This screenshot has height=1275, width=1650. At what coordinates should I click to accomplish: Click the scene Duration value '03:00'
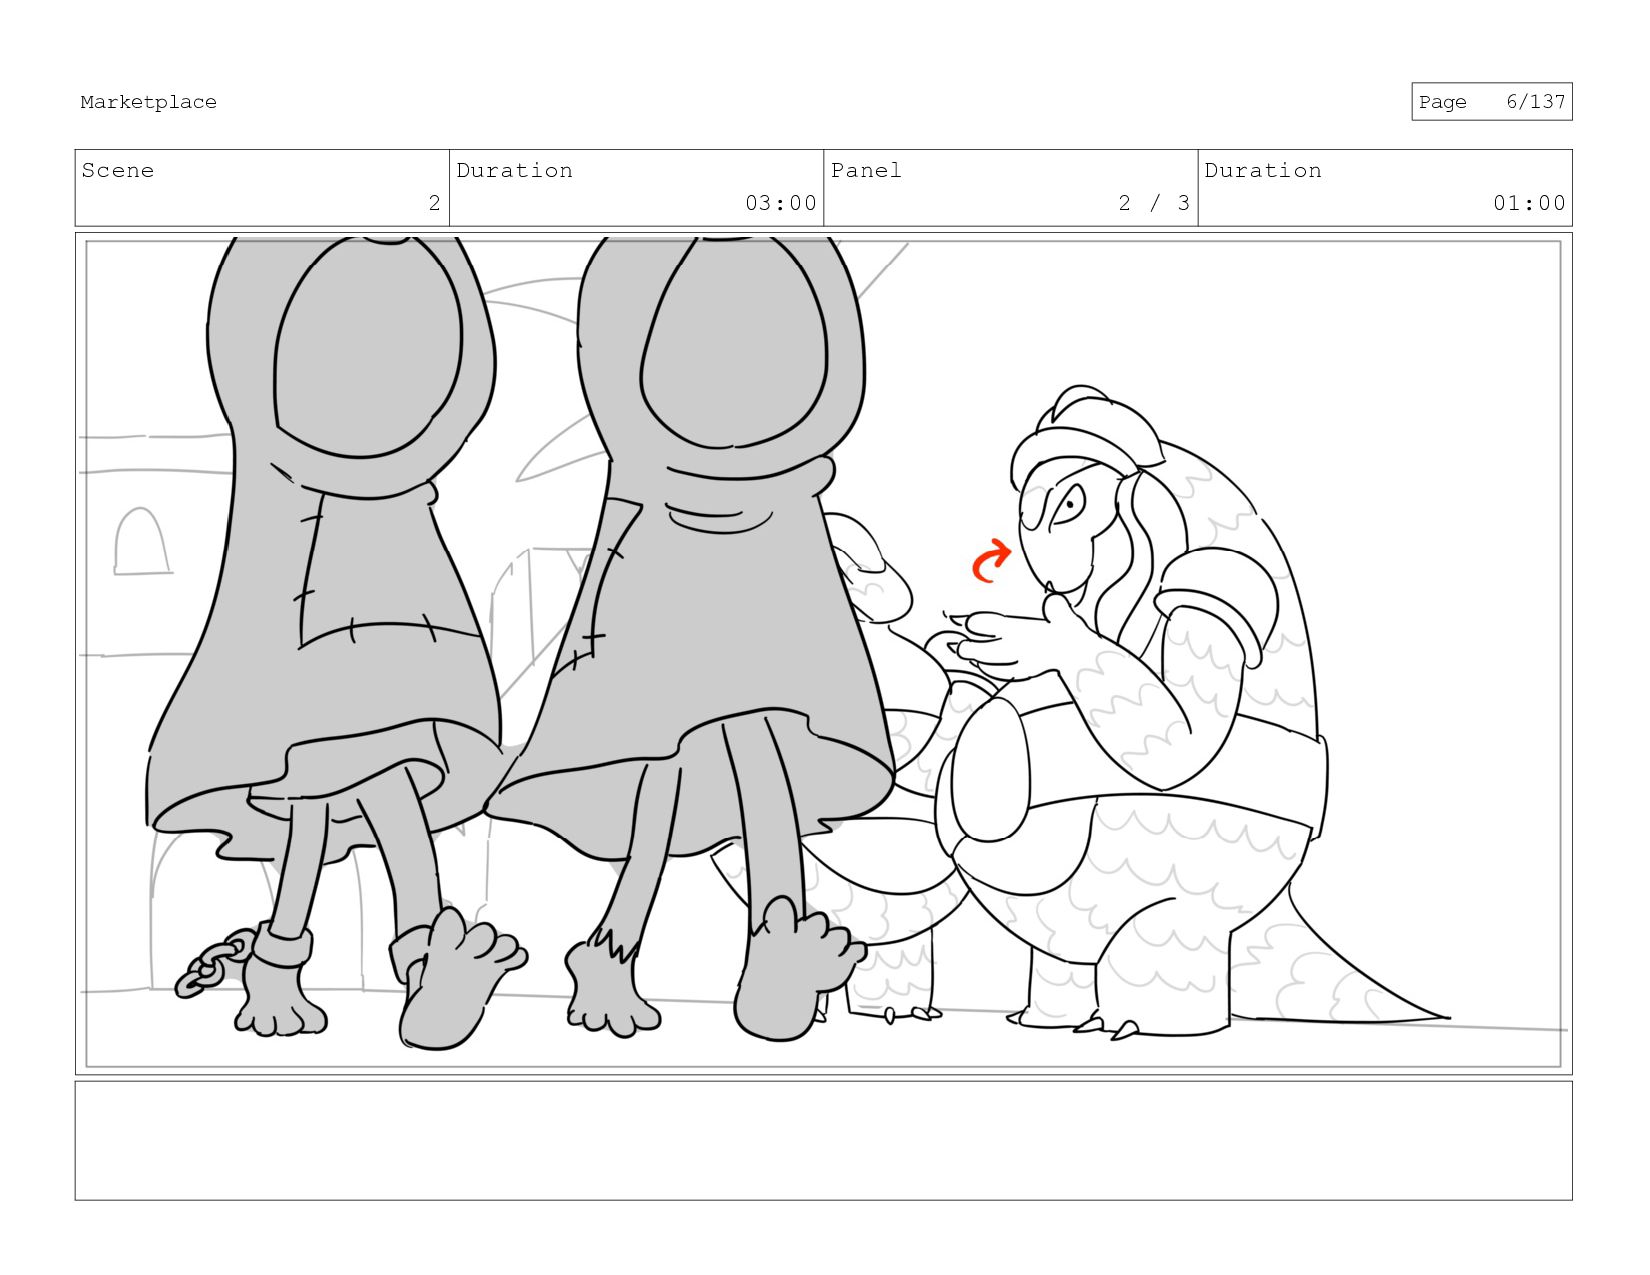tap(780, 203)
